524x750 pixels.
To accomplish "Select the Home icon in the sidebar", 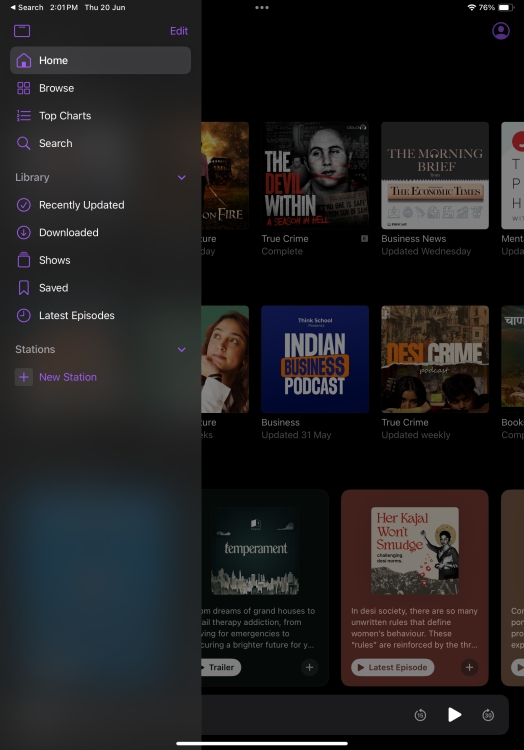I will (x=23, y=61).
